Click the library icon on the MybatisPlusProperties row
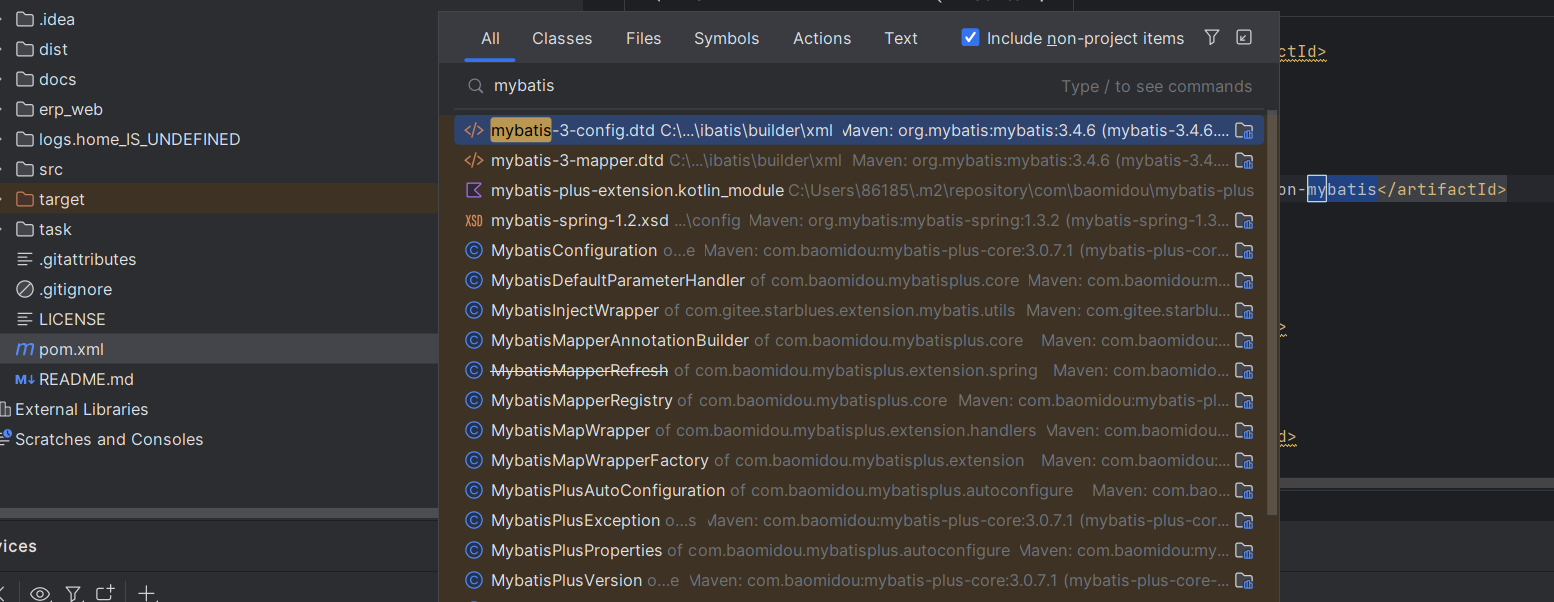 [1244, 550]
